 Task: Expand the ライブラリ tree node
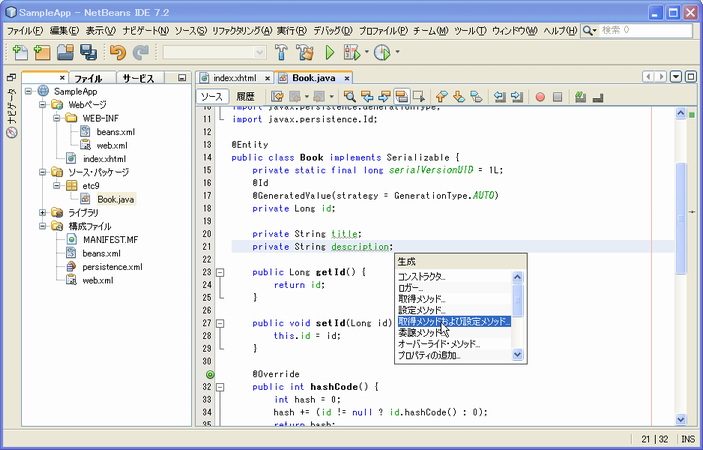pyautogui.click(x=43, y=213)
